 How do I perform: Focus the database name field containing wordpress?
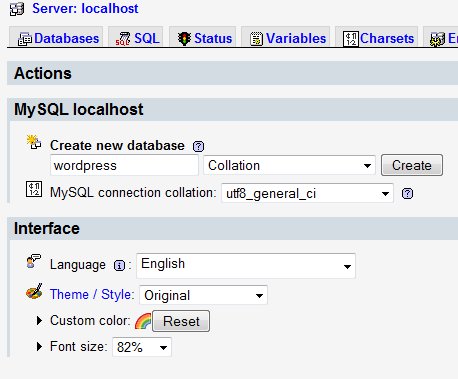click(124, 165)
